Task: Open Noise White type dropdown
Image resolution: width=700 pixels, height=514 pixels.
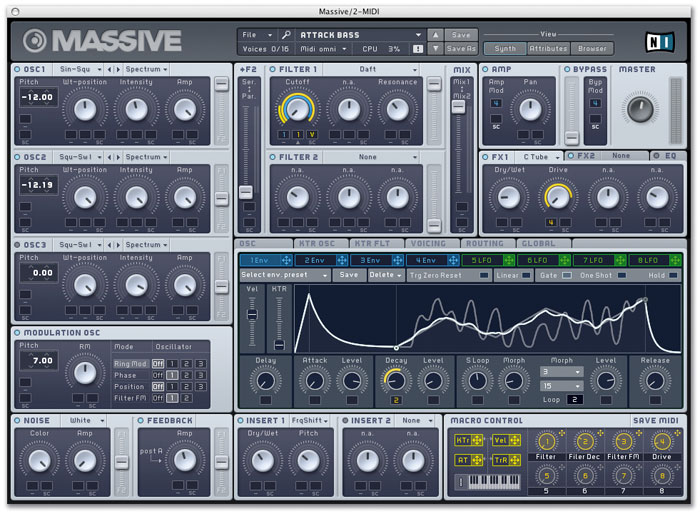Action: 87,420
